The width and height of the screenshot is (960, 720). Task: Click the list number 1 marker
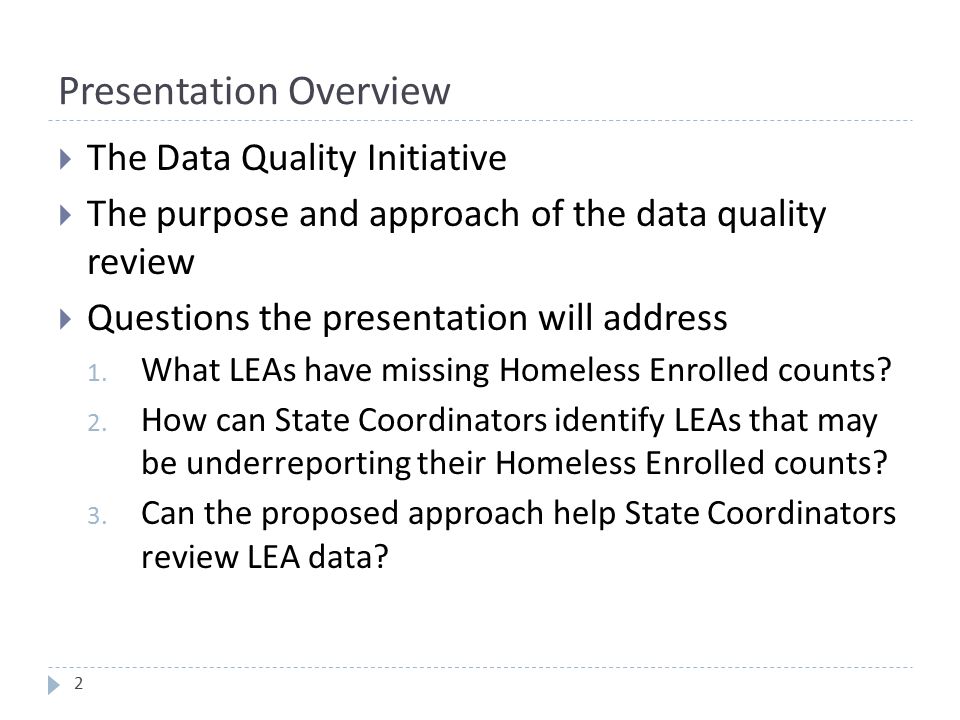[97, 373]
